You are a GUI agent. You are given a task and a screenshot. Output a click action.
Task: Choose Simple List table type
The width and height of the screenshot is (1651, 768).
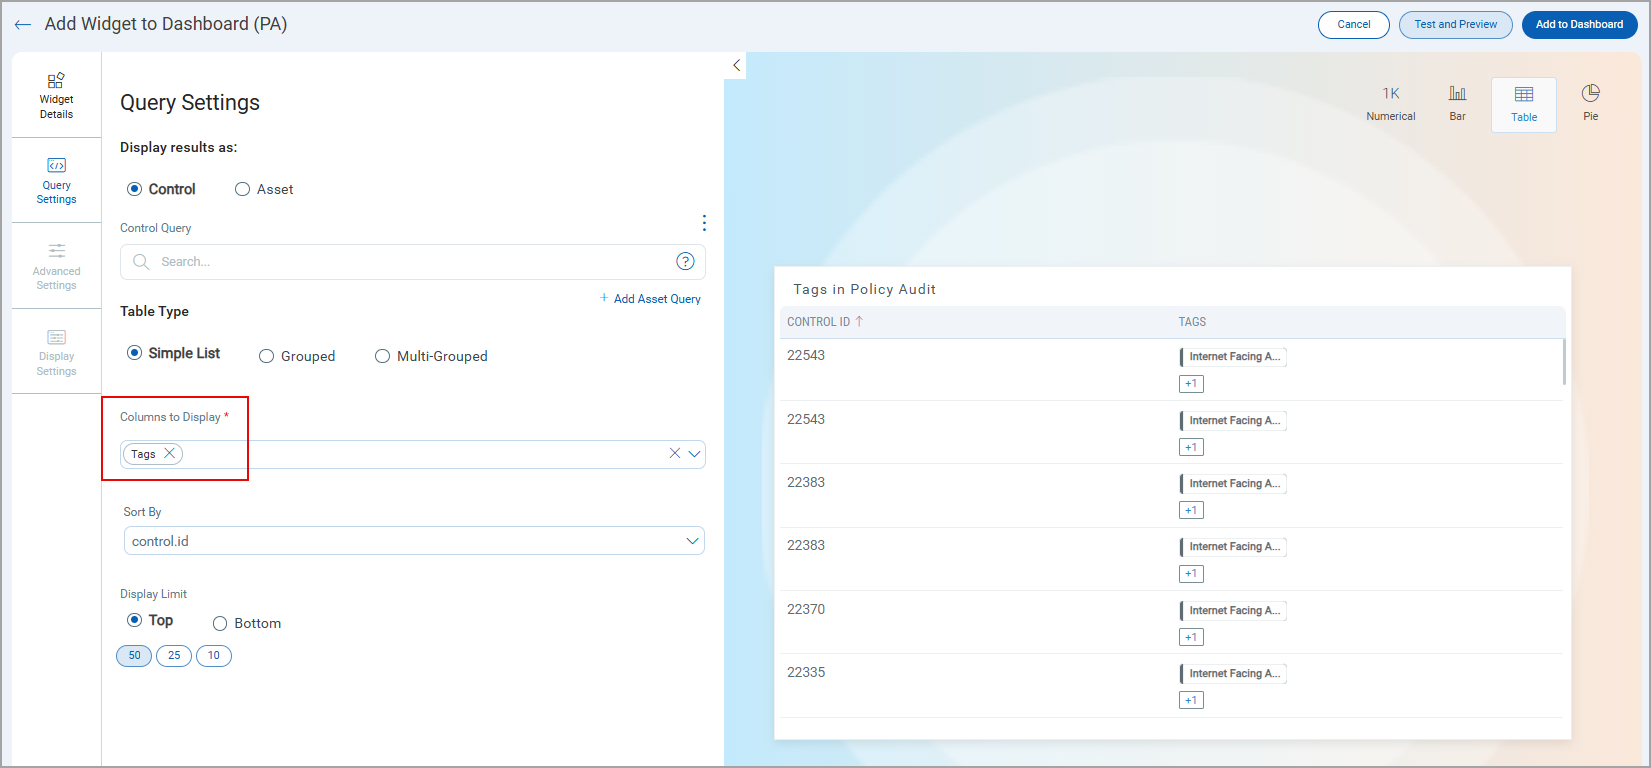[134, 353]
